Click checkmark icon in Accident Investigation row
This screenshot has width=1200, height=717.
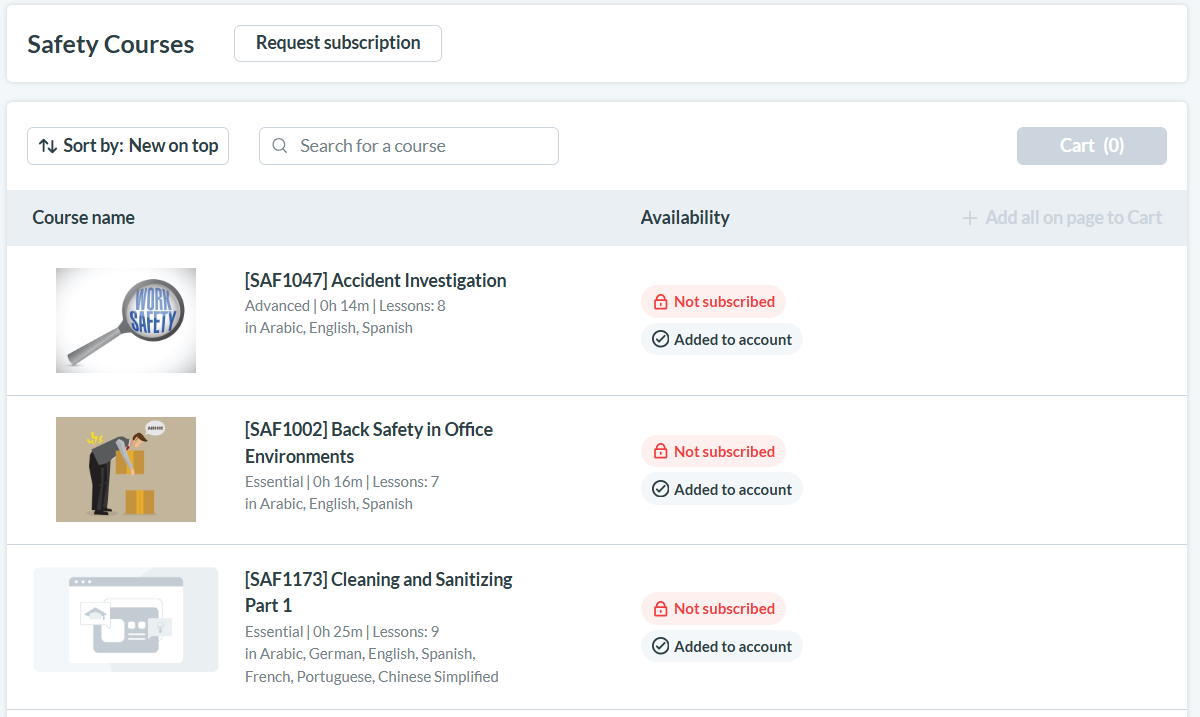(x=660, y=340)
